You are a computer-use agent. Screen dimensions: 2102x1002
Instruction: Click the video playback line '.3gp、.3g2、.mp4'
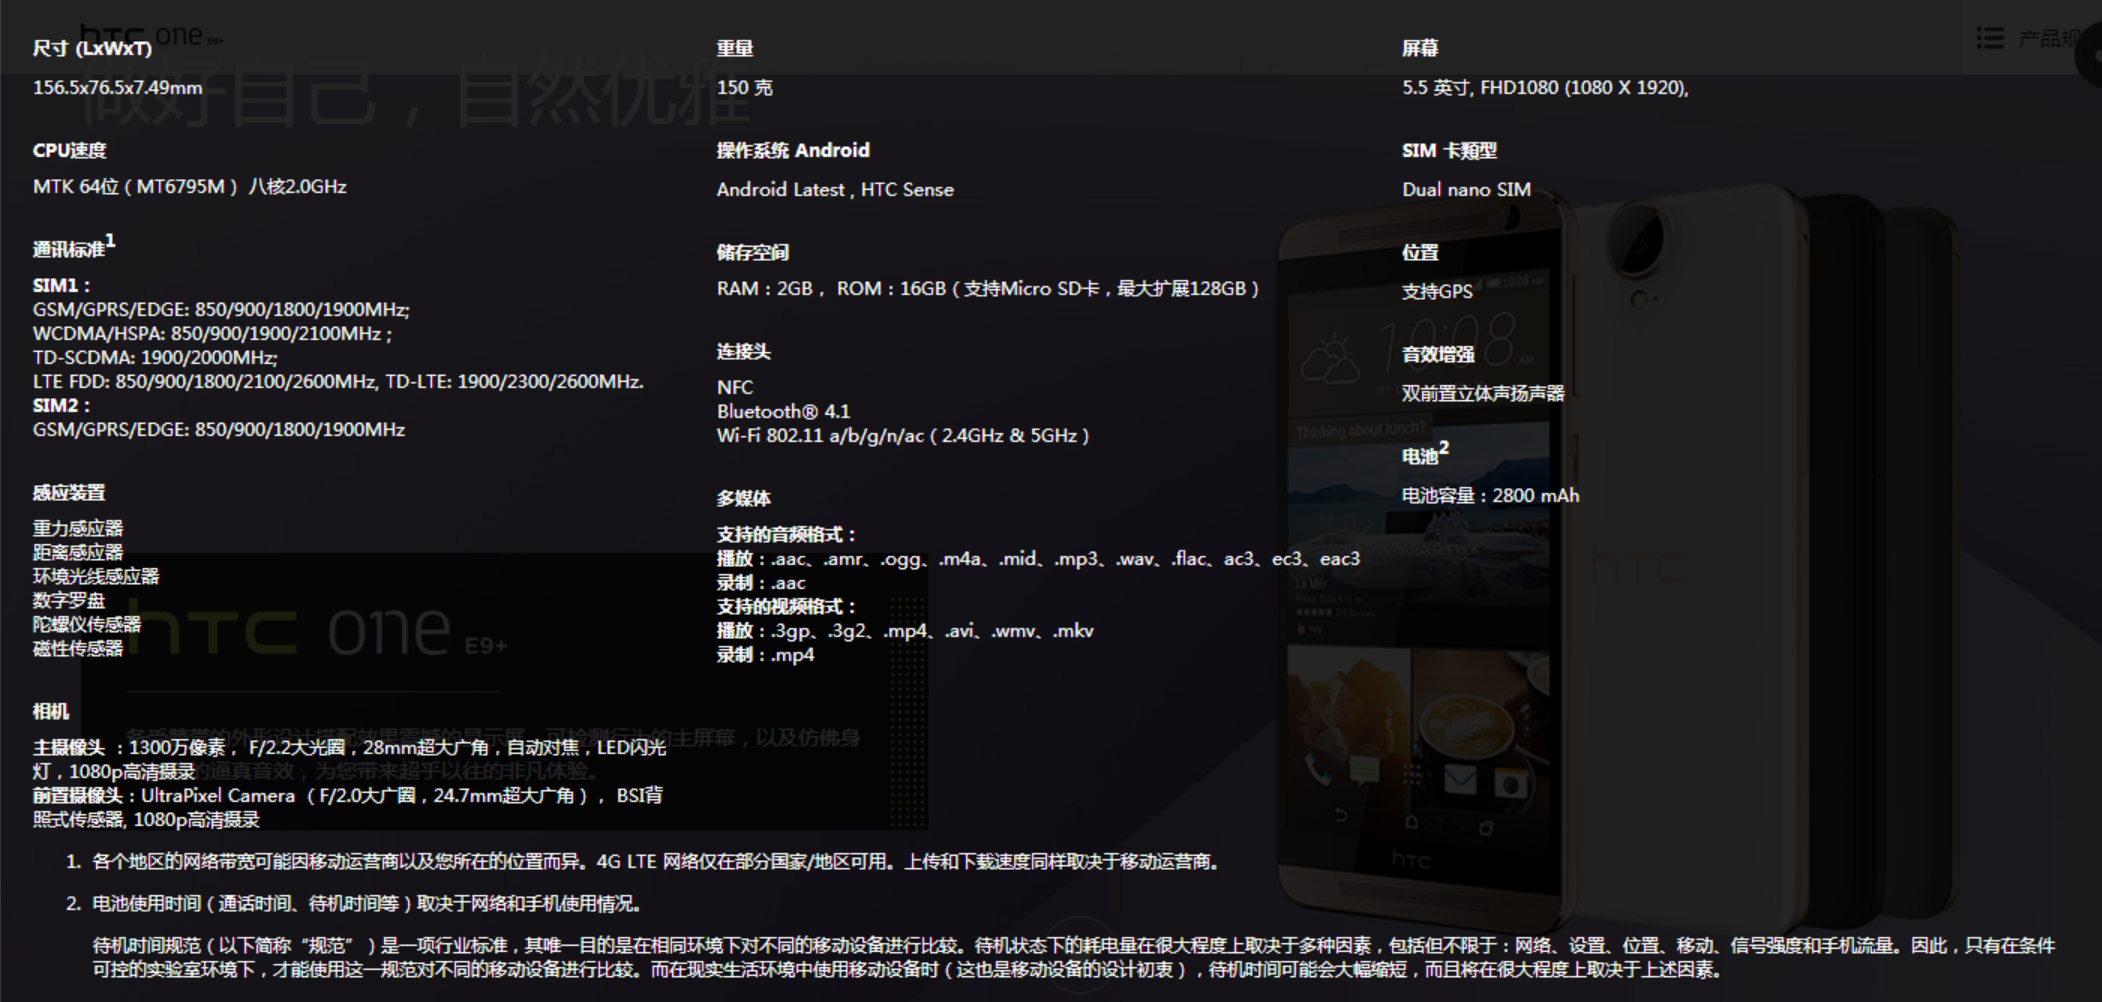click(905, 630)
